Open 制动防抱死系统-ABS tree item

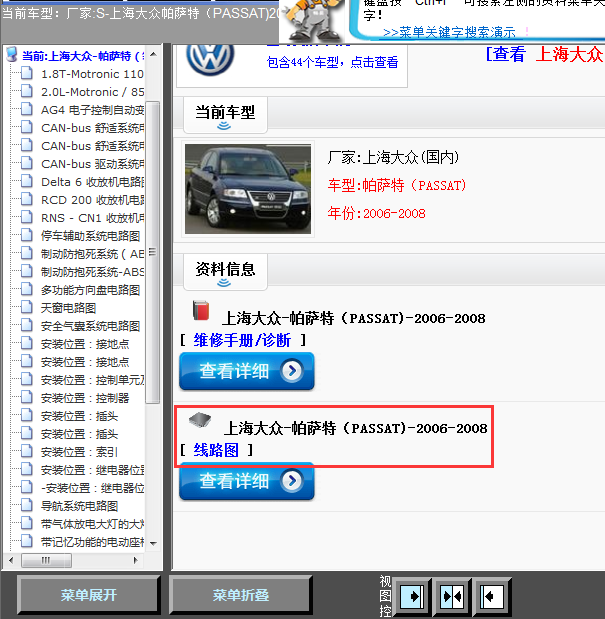[92, 272]
